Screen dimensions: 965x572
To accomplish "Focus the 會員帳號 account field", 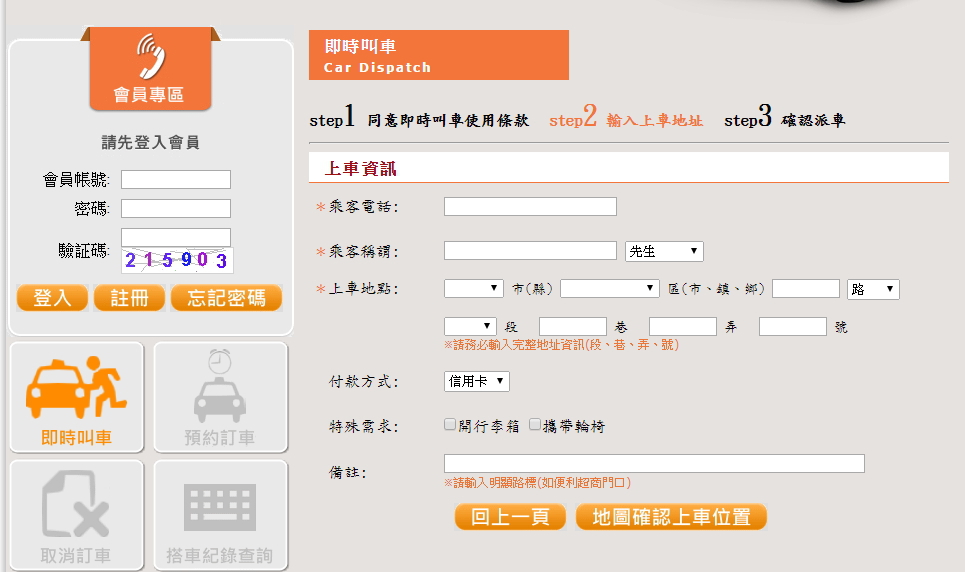I will pyautogui.click(x=176, y=179).
